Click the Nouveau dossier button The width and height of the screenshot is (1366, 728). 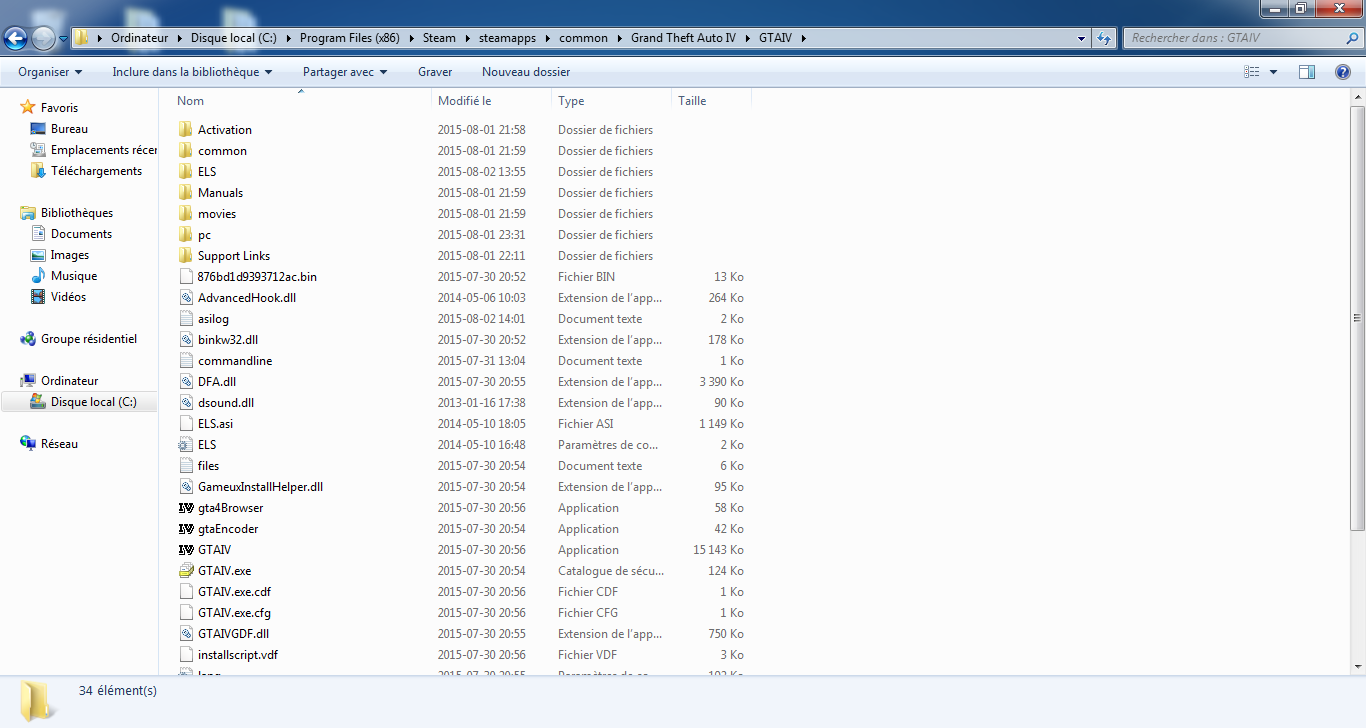coord(526,72)
